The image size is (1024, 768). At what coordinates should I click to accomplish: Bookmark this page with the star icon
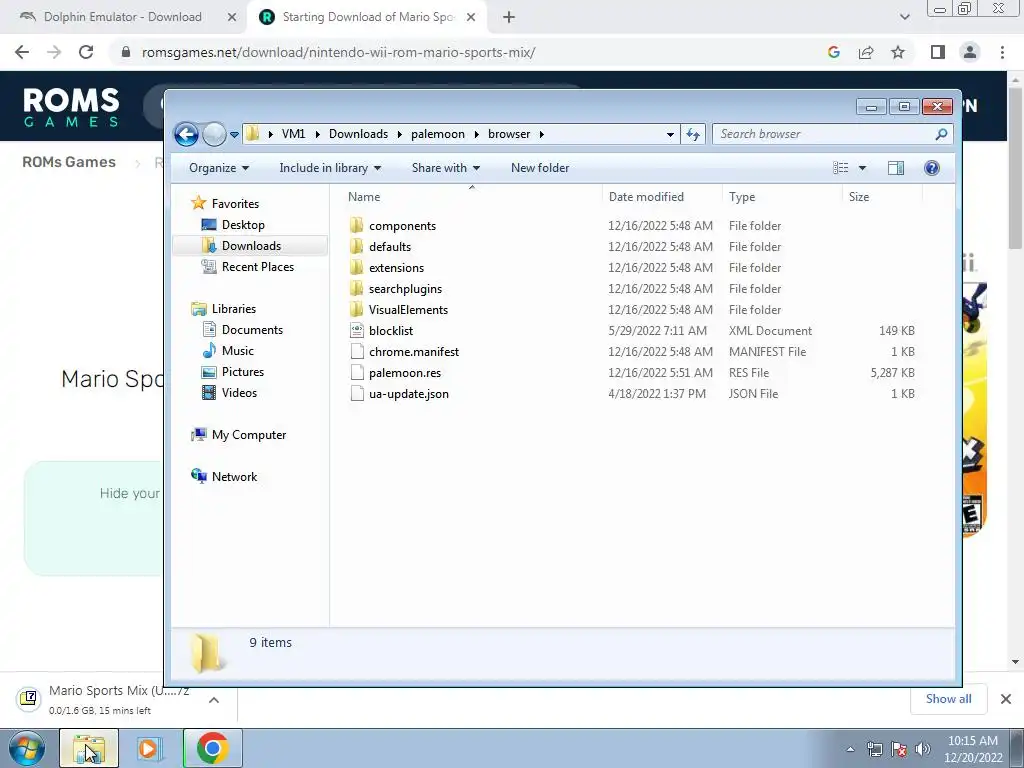[x=898, y=52]
